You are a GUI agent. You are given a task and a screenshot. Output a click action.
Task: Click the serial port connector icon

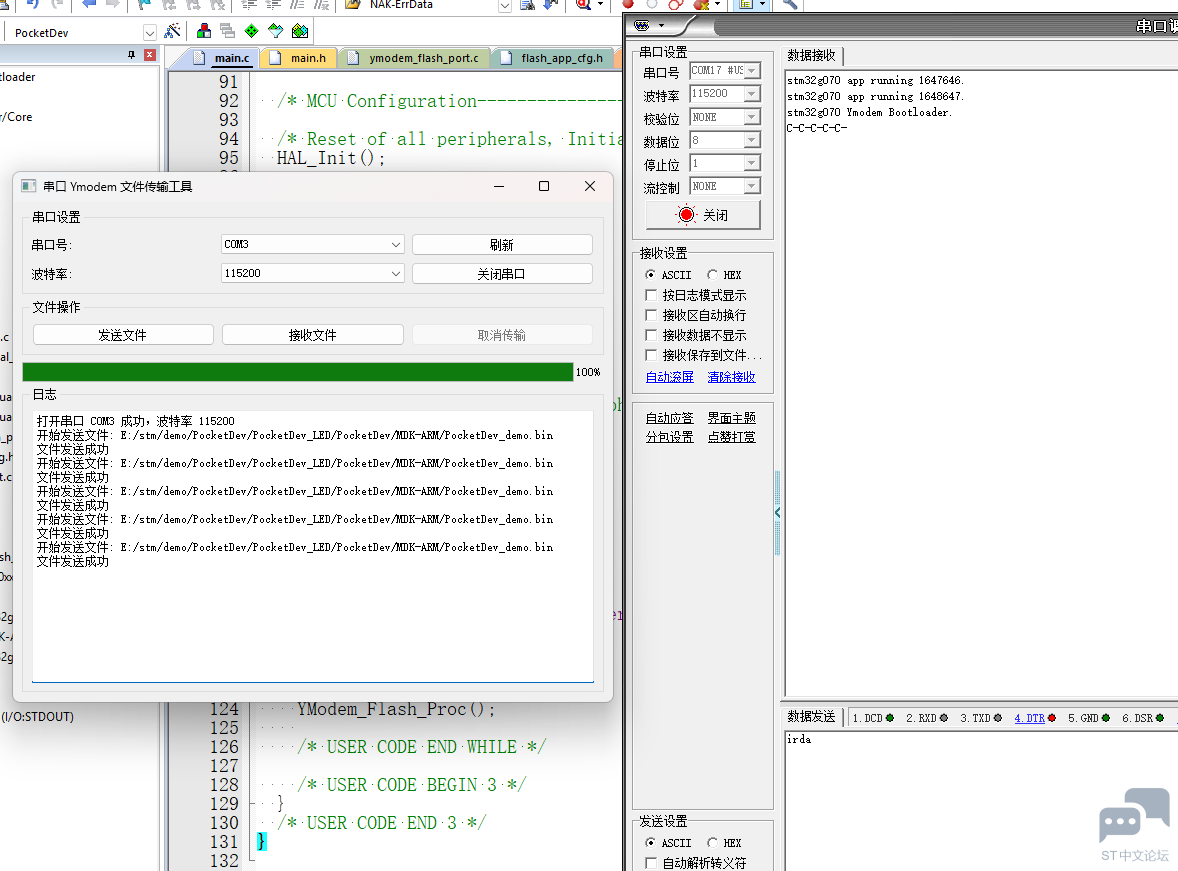click(x=642, y=26)
